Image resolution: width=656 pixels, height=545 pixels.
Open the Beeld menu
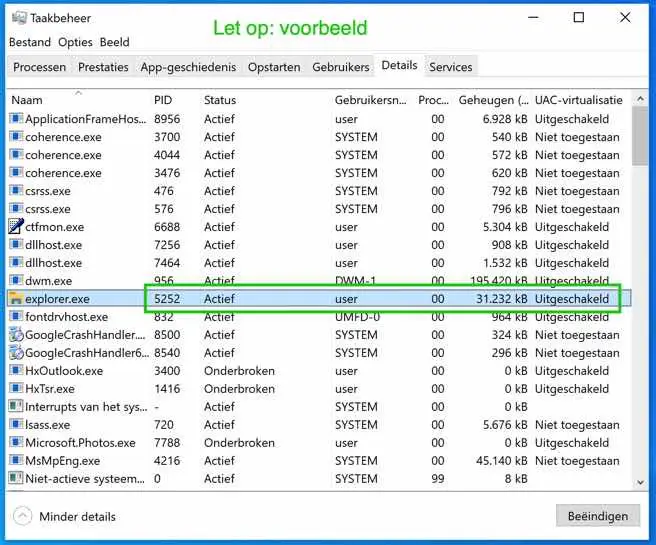(x=115, y=42)
